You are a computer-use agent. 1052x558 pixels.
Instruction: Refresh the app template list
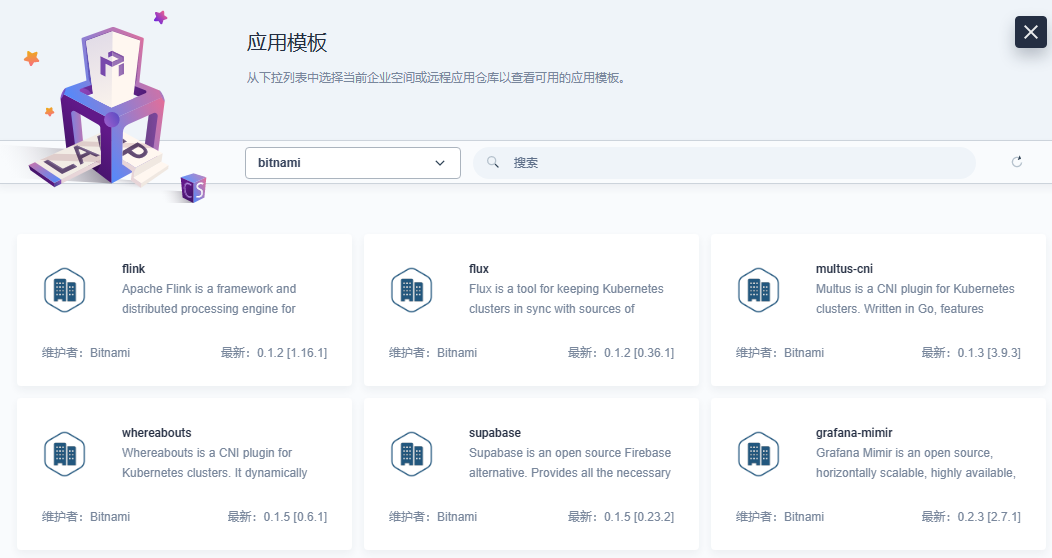1017,162
